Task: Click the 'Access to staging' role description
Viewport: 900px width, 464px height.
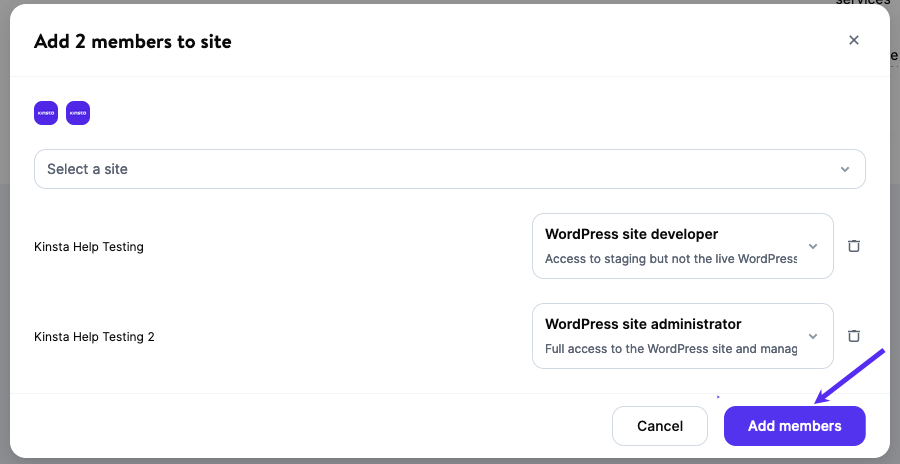Action: 670,259
